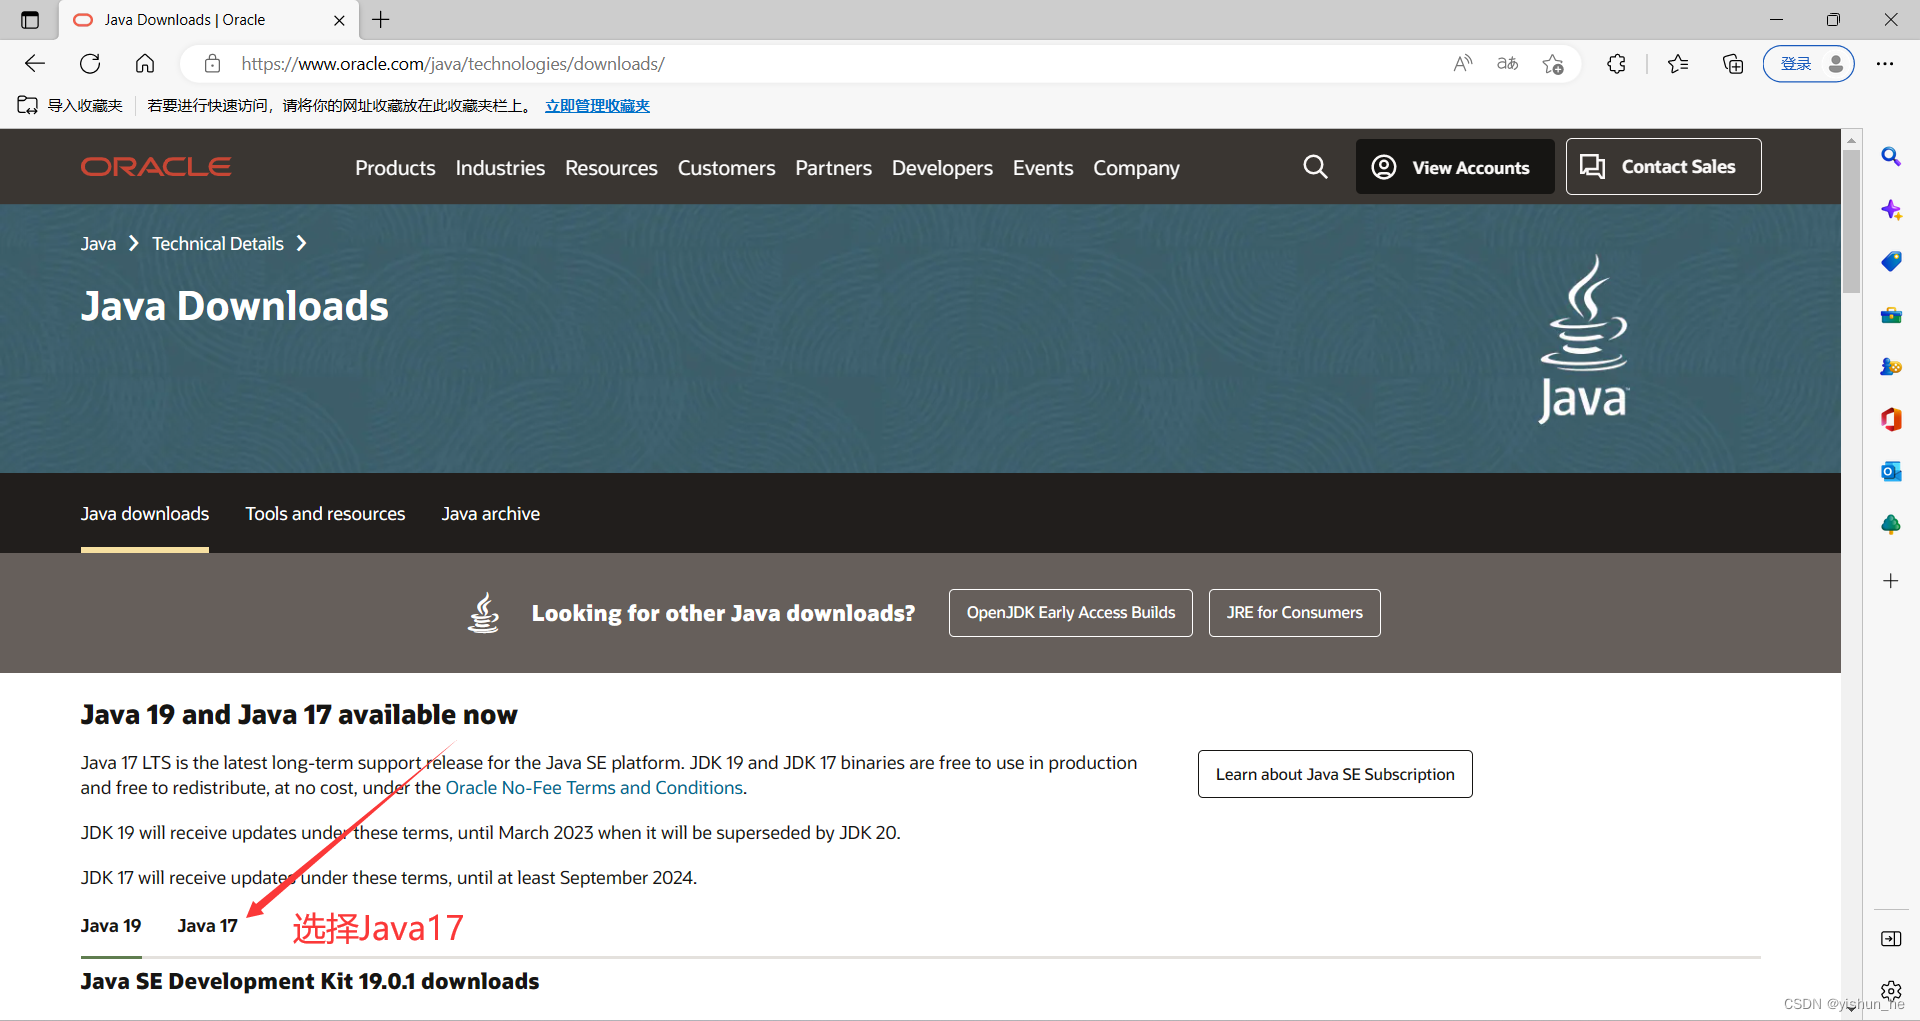Open the Collections icon

click(1733, 64)
